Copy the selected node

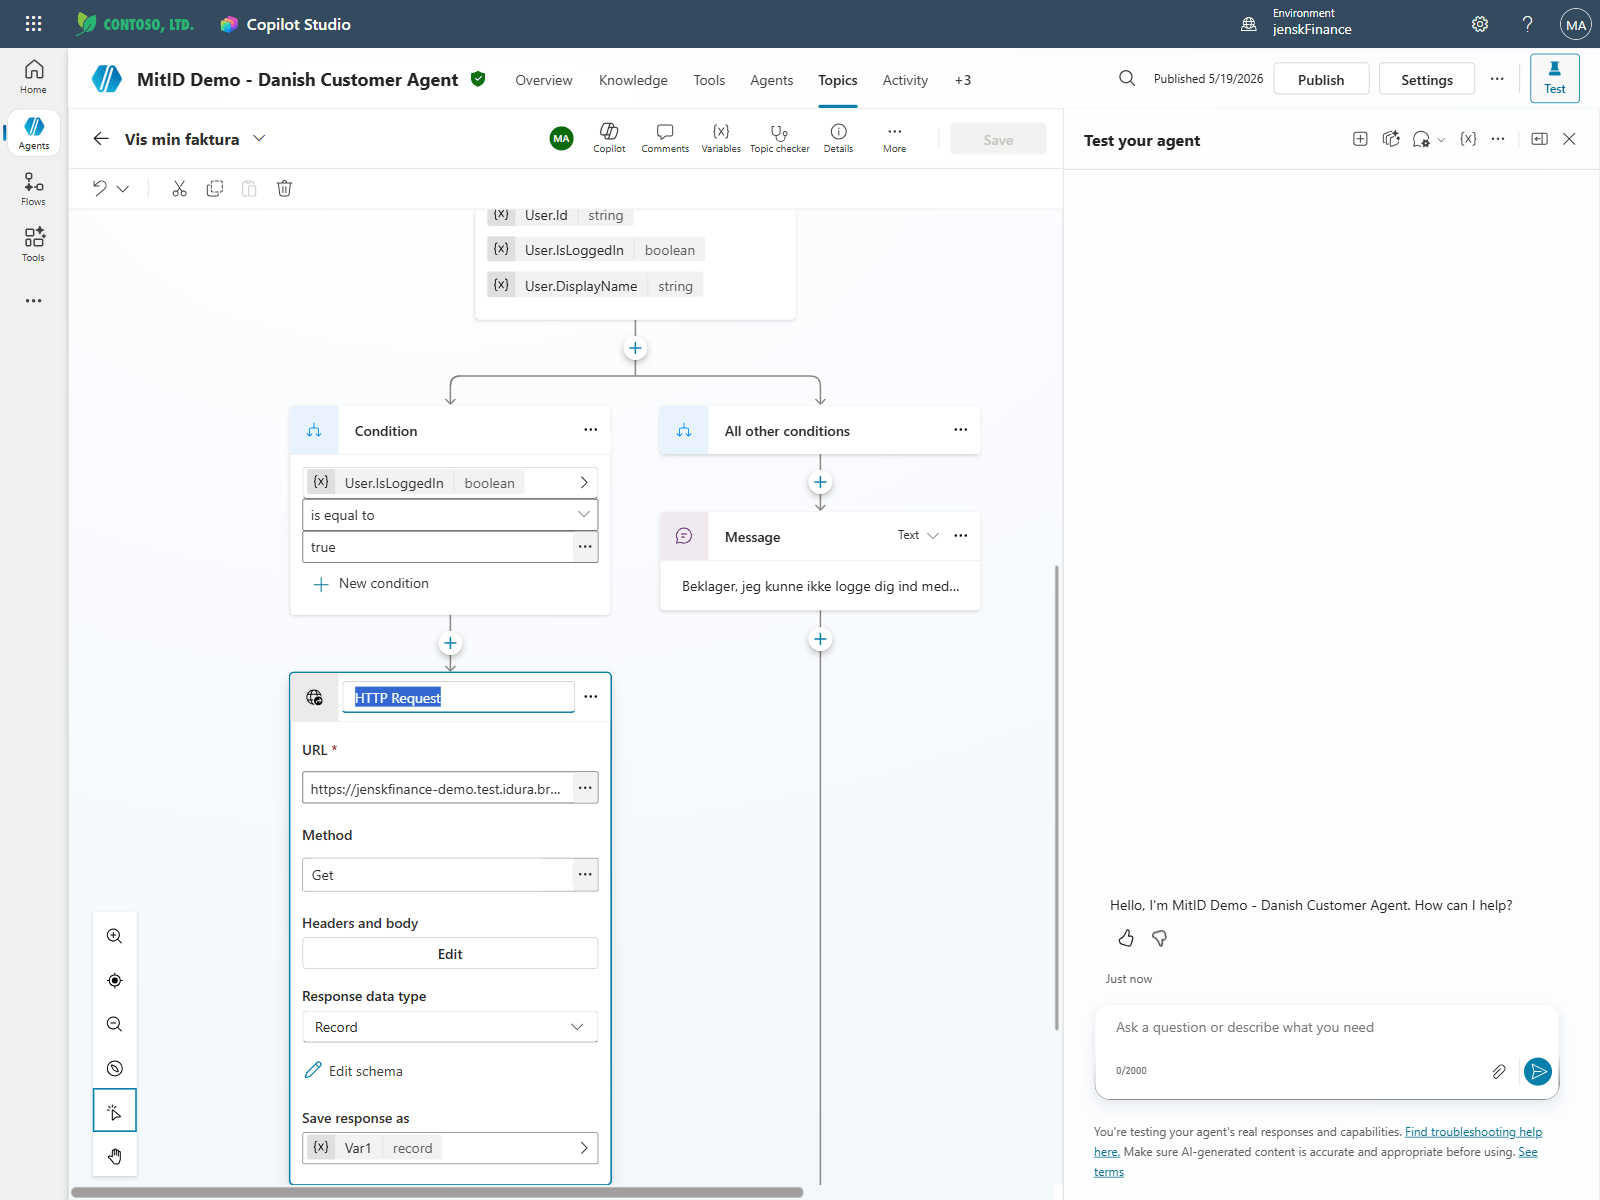tap(215, 188)
